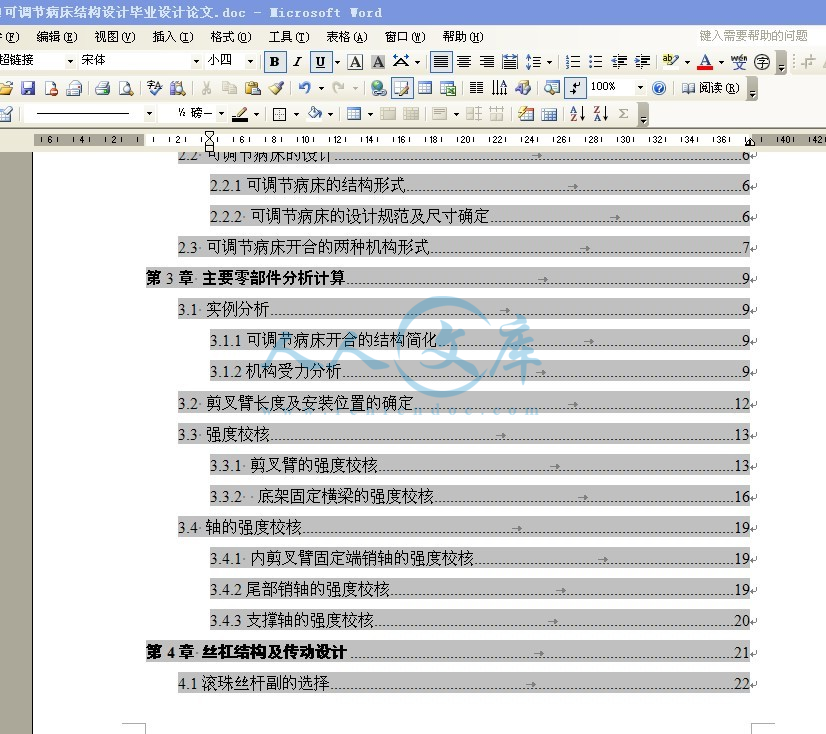The image size is (826, 734).
Task: Toggle distributed alignment
Action: pos(509,62)
